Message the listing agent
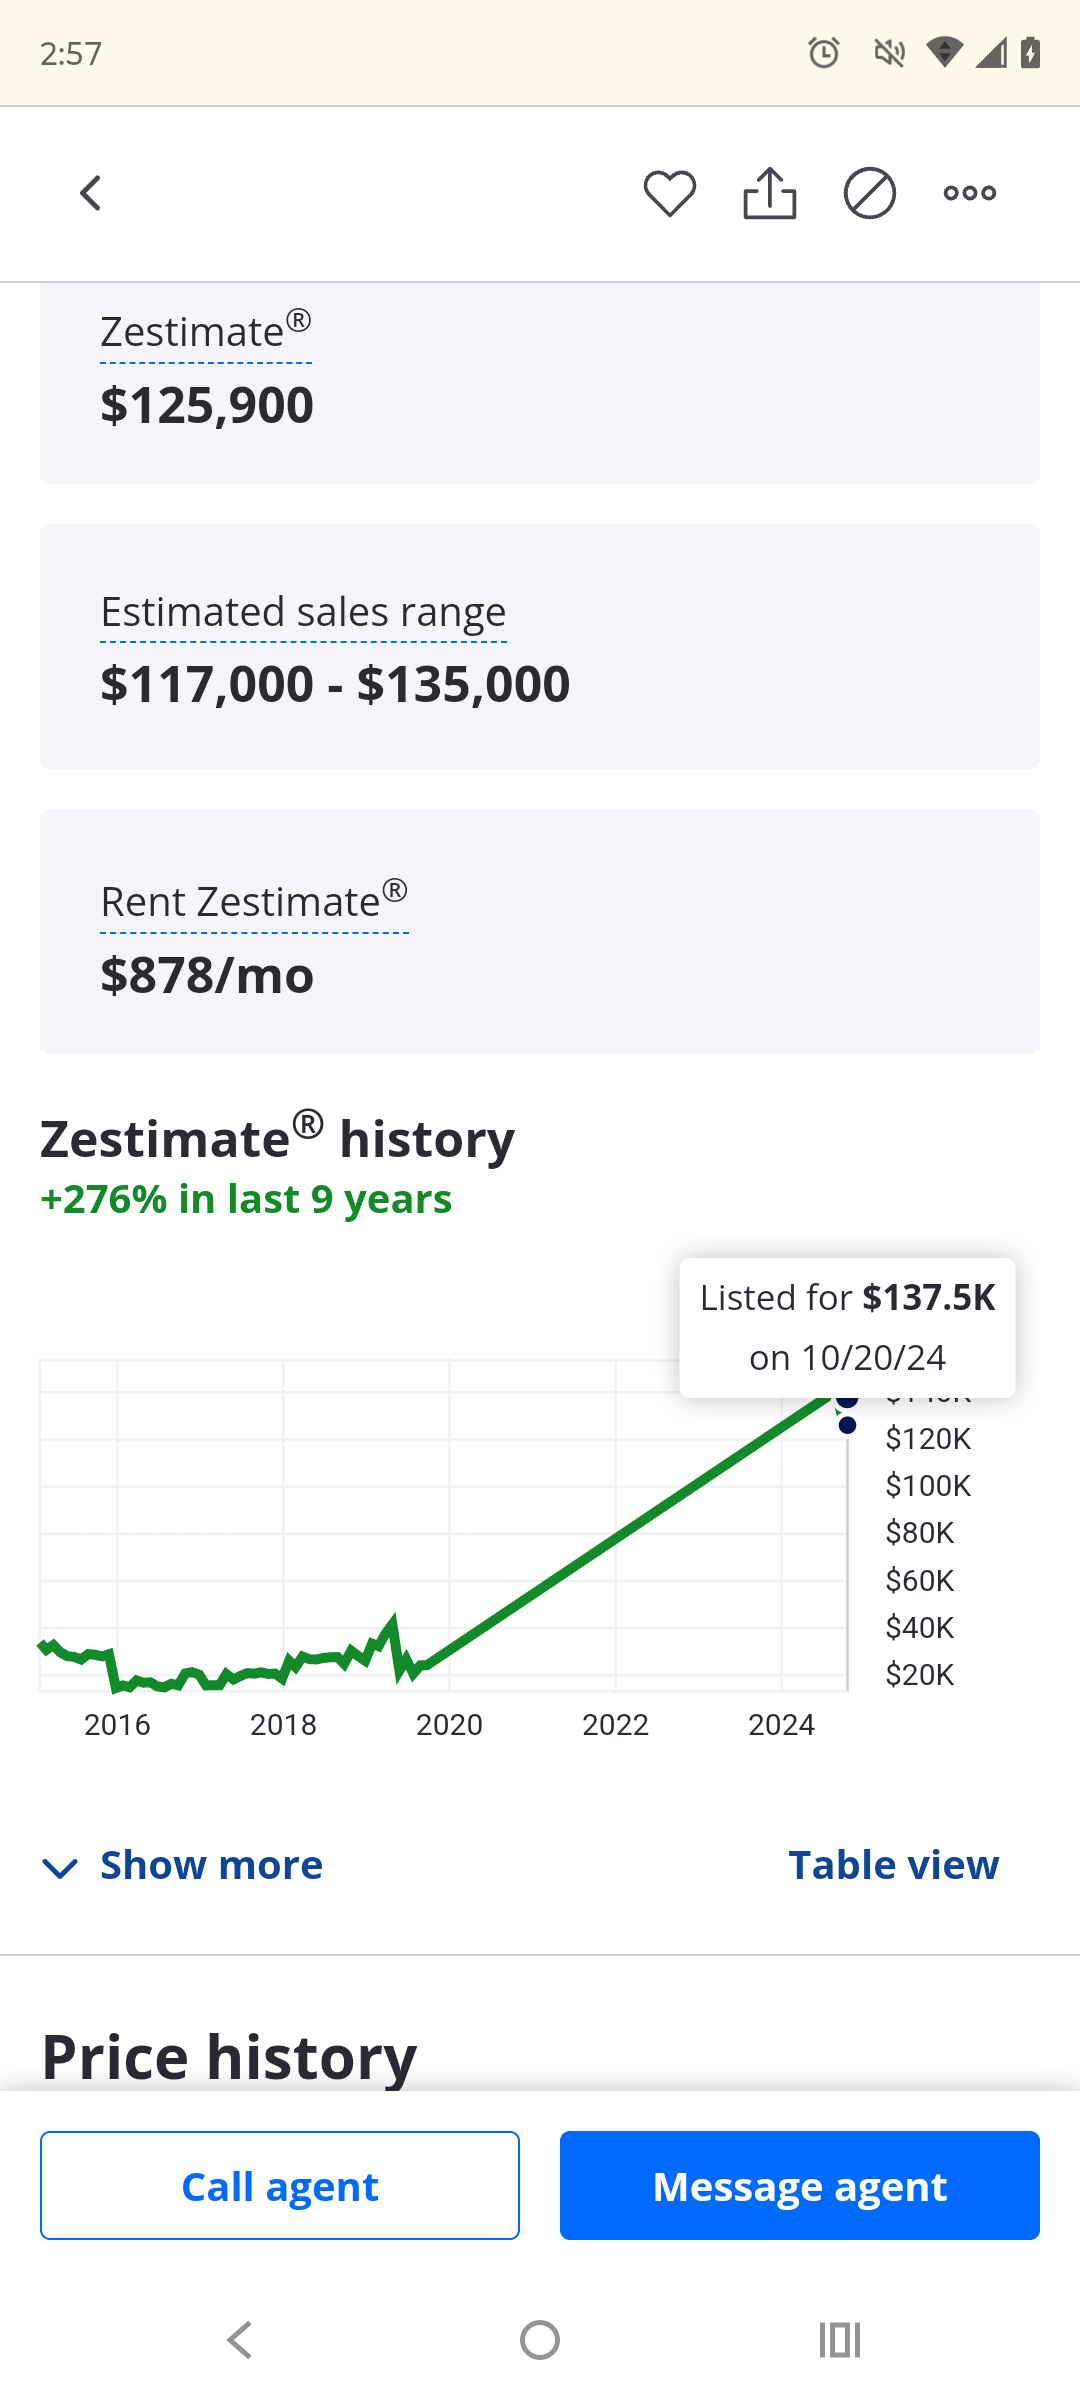1080x2400 pixels. [x=800, y=2186]
